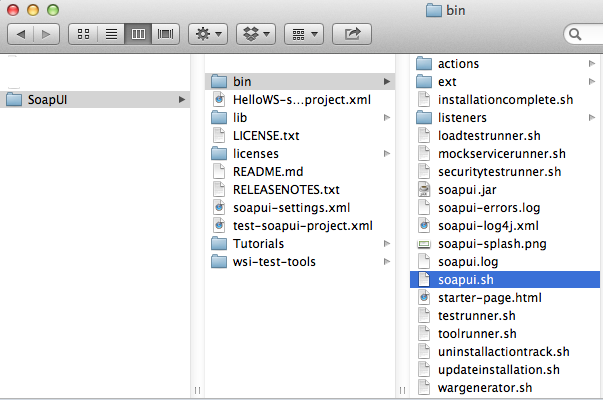Expand lib folder via its arrow
The height and width of the screenshot is (402, 605).
tap(387, 118)
